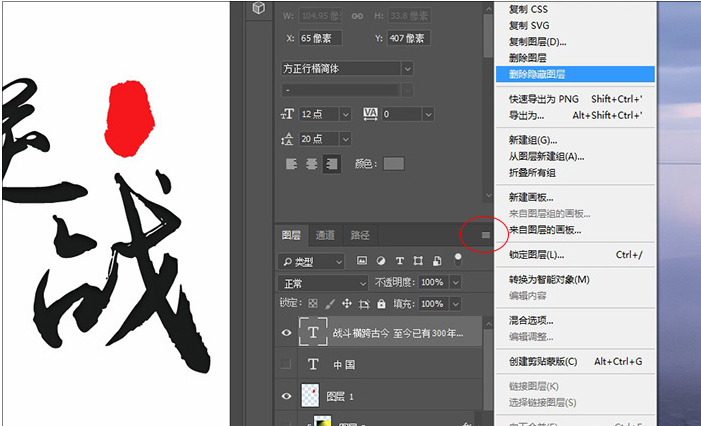701x426 pixels.
Task: Click the T thumbnail of 中国 layer
Action: coord(313,364)
